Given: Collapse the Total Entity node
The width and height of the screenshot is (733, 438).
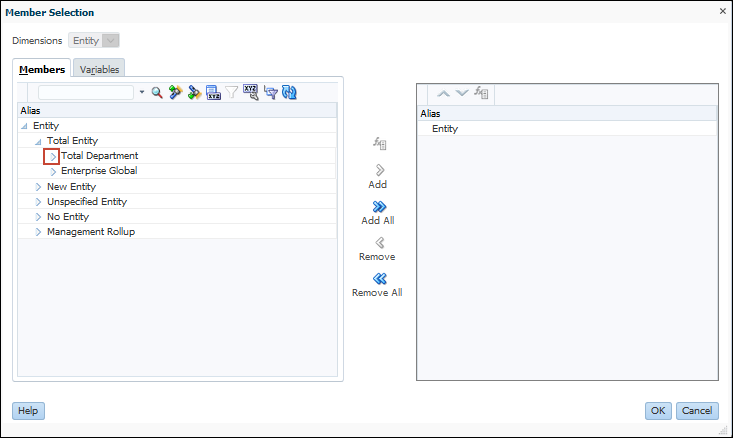Looking at the screenshot, I should (x=38, y=141).
